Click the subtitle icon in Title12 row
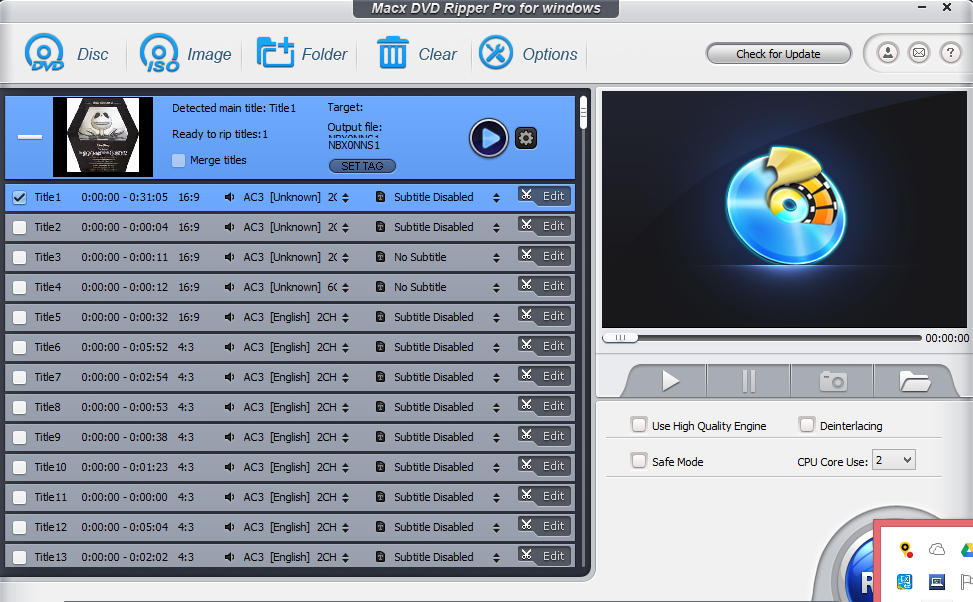The height and width of the screenshot is (602, 973). tap(380, 527)
